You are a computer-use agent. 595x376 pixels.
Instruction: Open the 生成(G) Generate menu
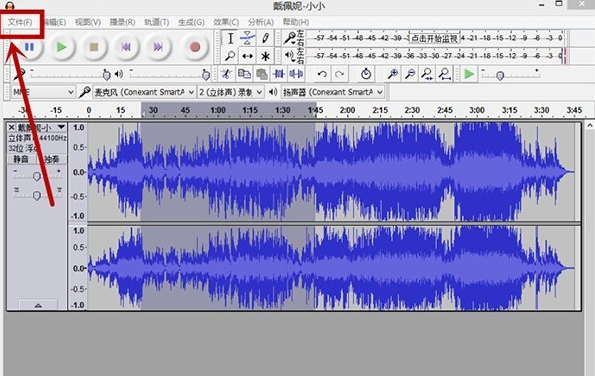pos(191,22)
